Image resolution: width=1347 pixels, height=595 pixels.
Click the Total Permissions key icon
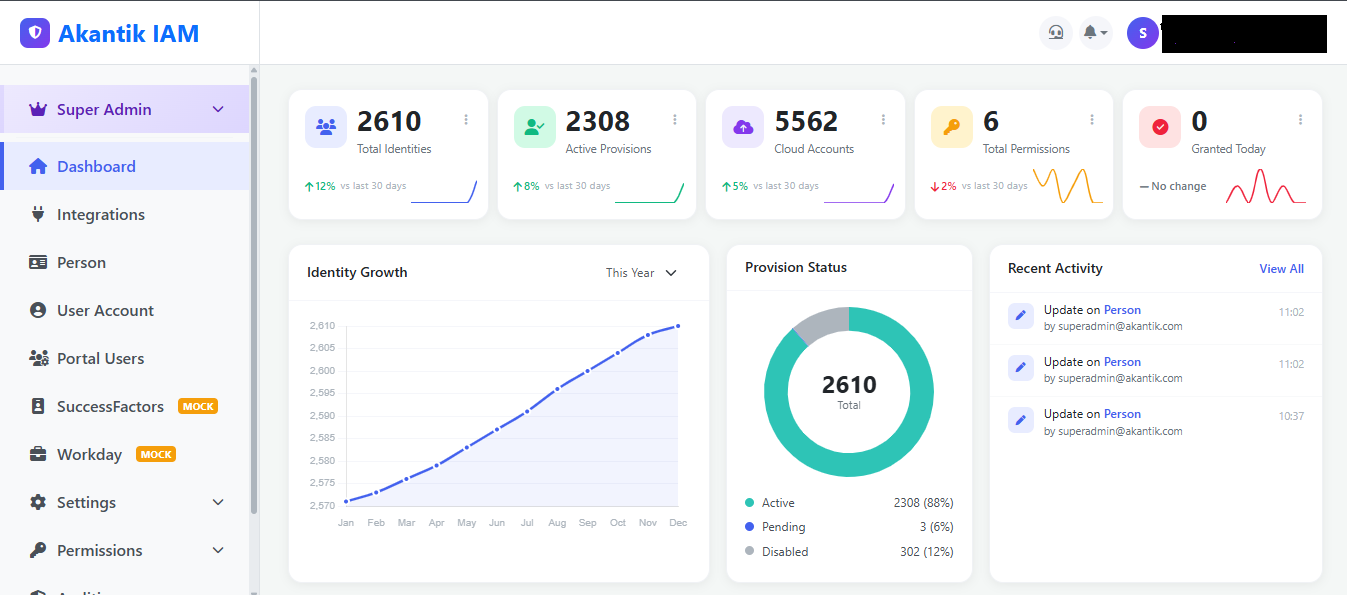tap(952, 127)
